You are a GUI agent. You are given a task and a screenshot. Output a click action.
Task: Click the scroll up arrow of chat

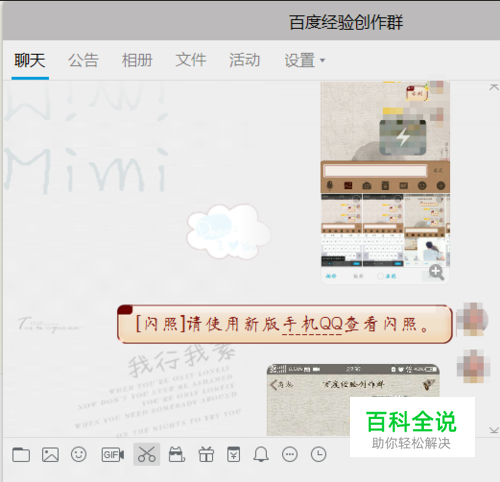click(x=494, y=87)
